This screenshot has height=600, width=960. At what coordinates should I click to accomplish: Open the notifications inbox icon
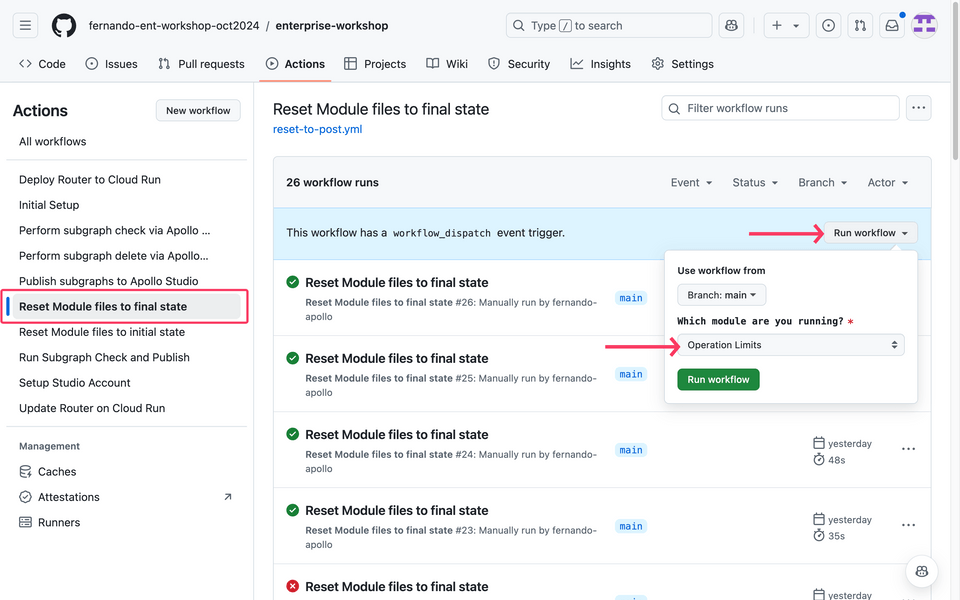pyautogui.click(x=892, y=26)
